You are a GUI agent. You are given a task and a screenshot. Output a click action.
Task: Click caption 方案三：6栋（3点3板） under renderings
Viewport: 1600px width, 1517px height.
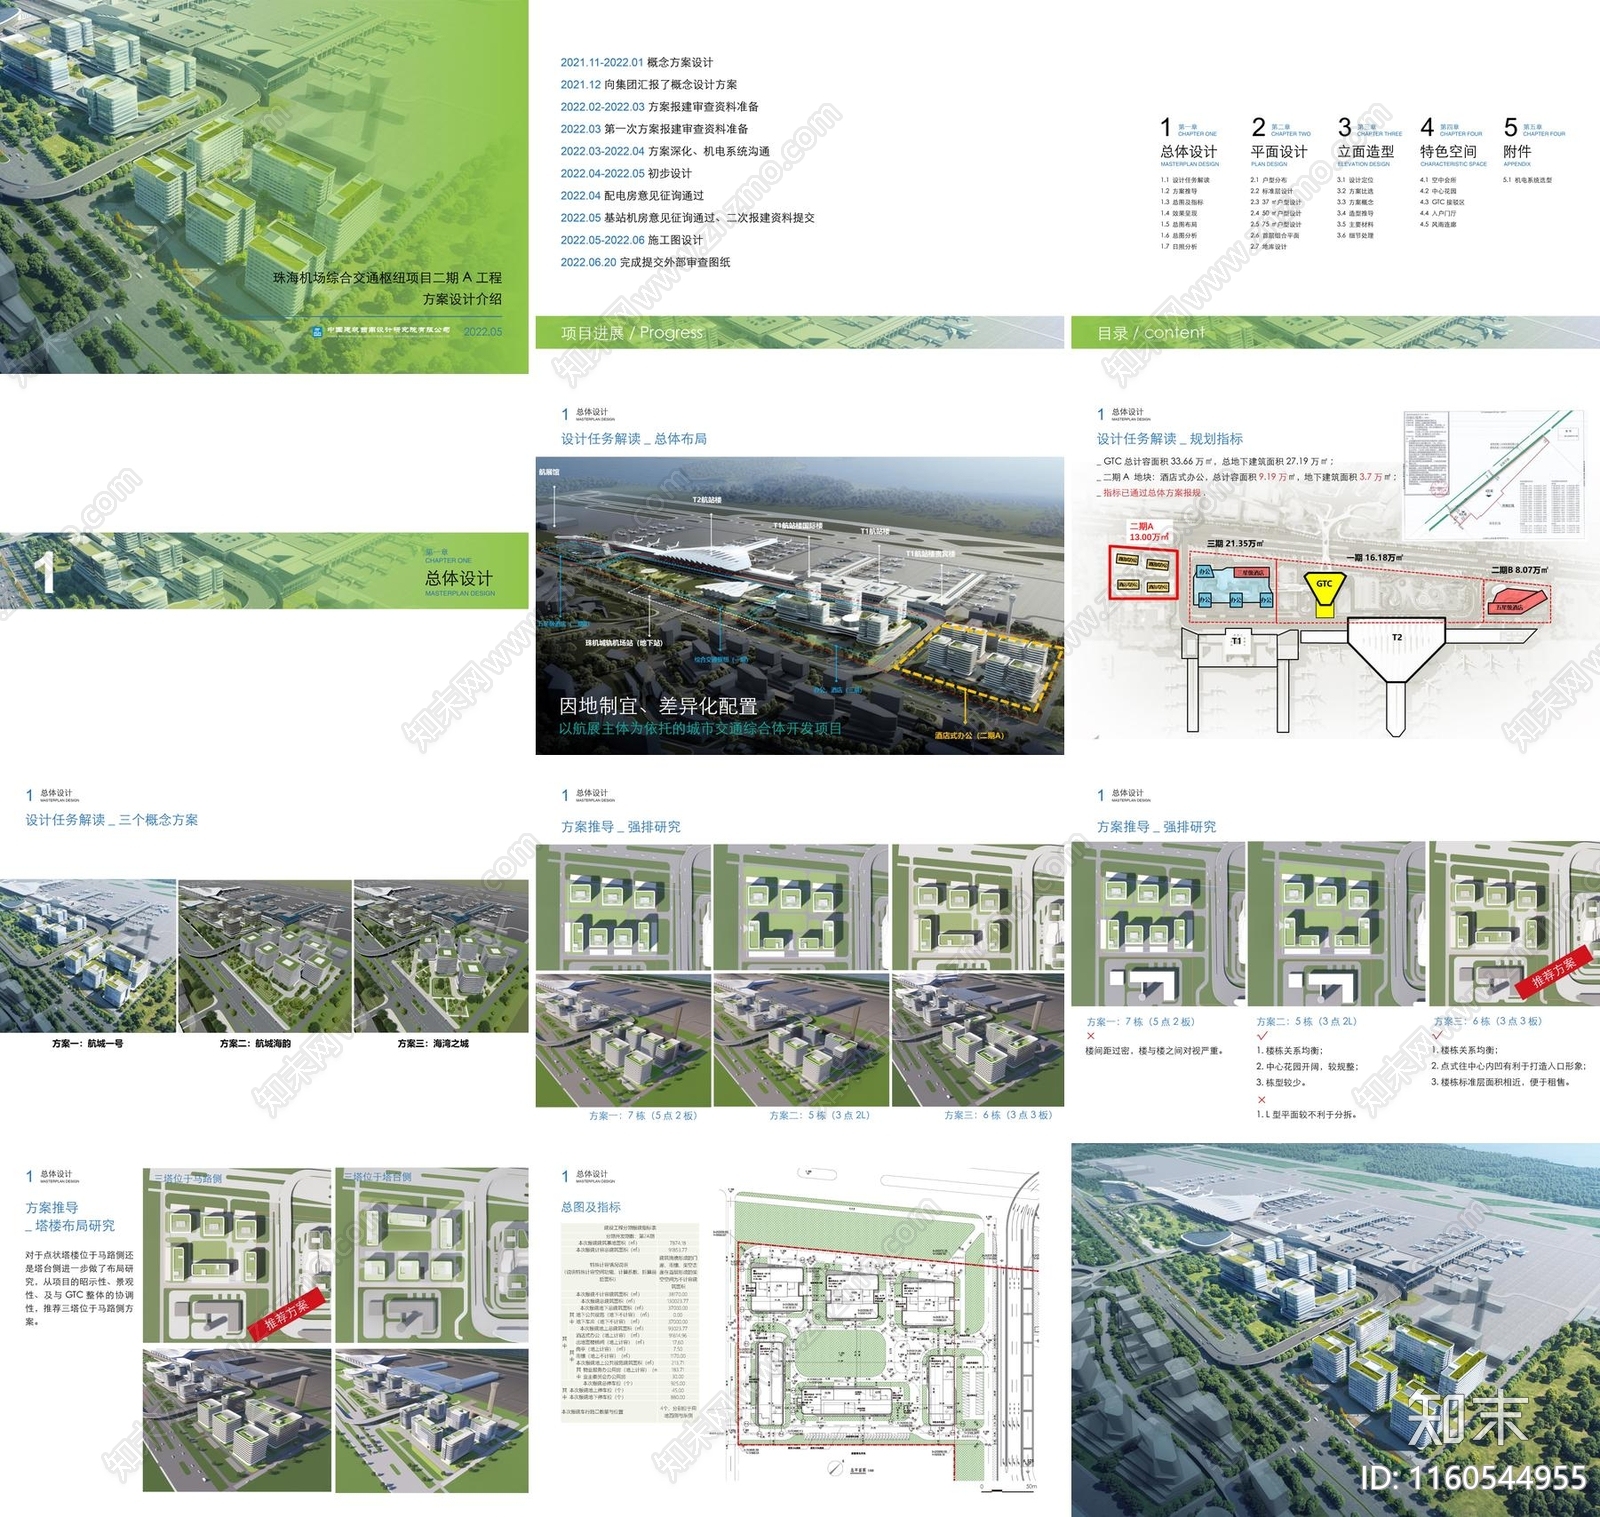[x=998, y=1115]
